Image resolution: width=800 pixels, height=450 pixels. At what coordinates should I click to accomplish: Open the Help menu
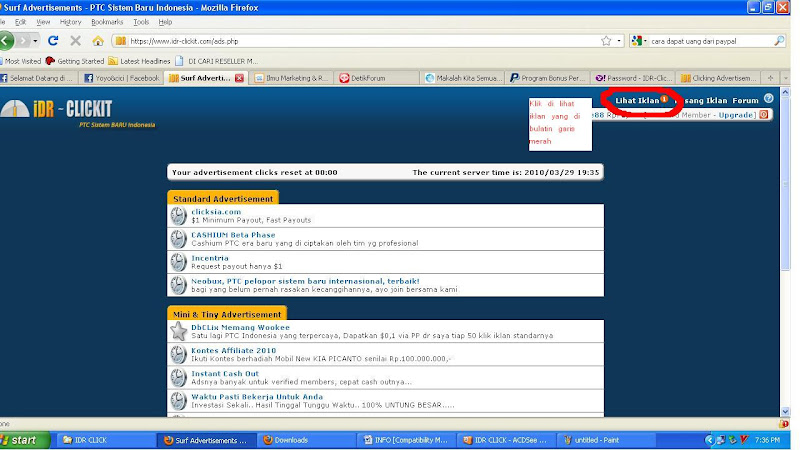165,22
